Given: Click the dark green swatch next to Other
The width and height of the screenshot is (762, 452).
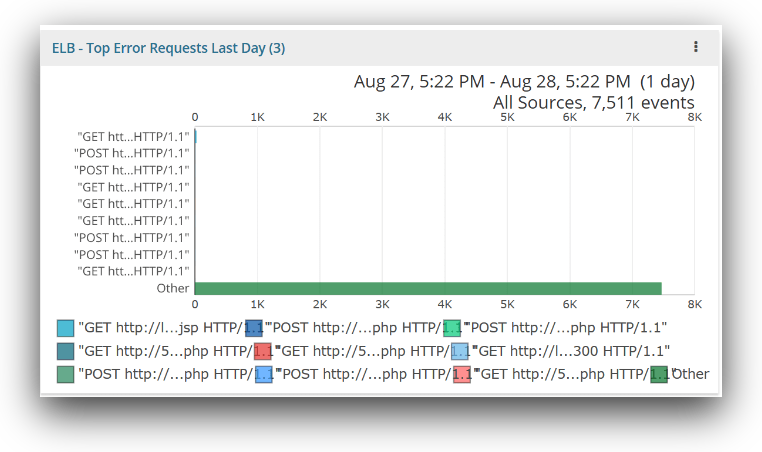Looking at the screenshot, I should (660, 375).
